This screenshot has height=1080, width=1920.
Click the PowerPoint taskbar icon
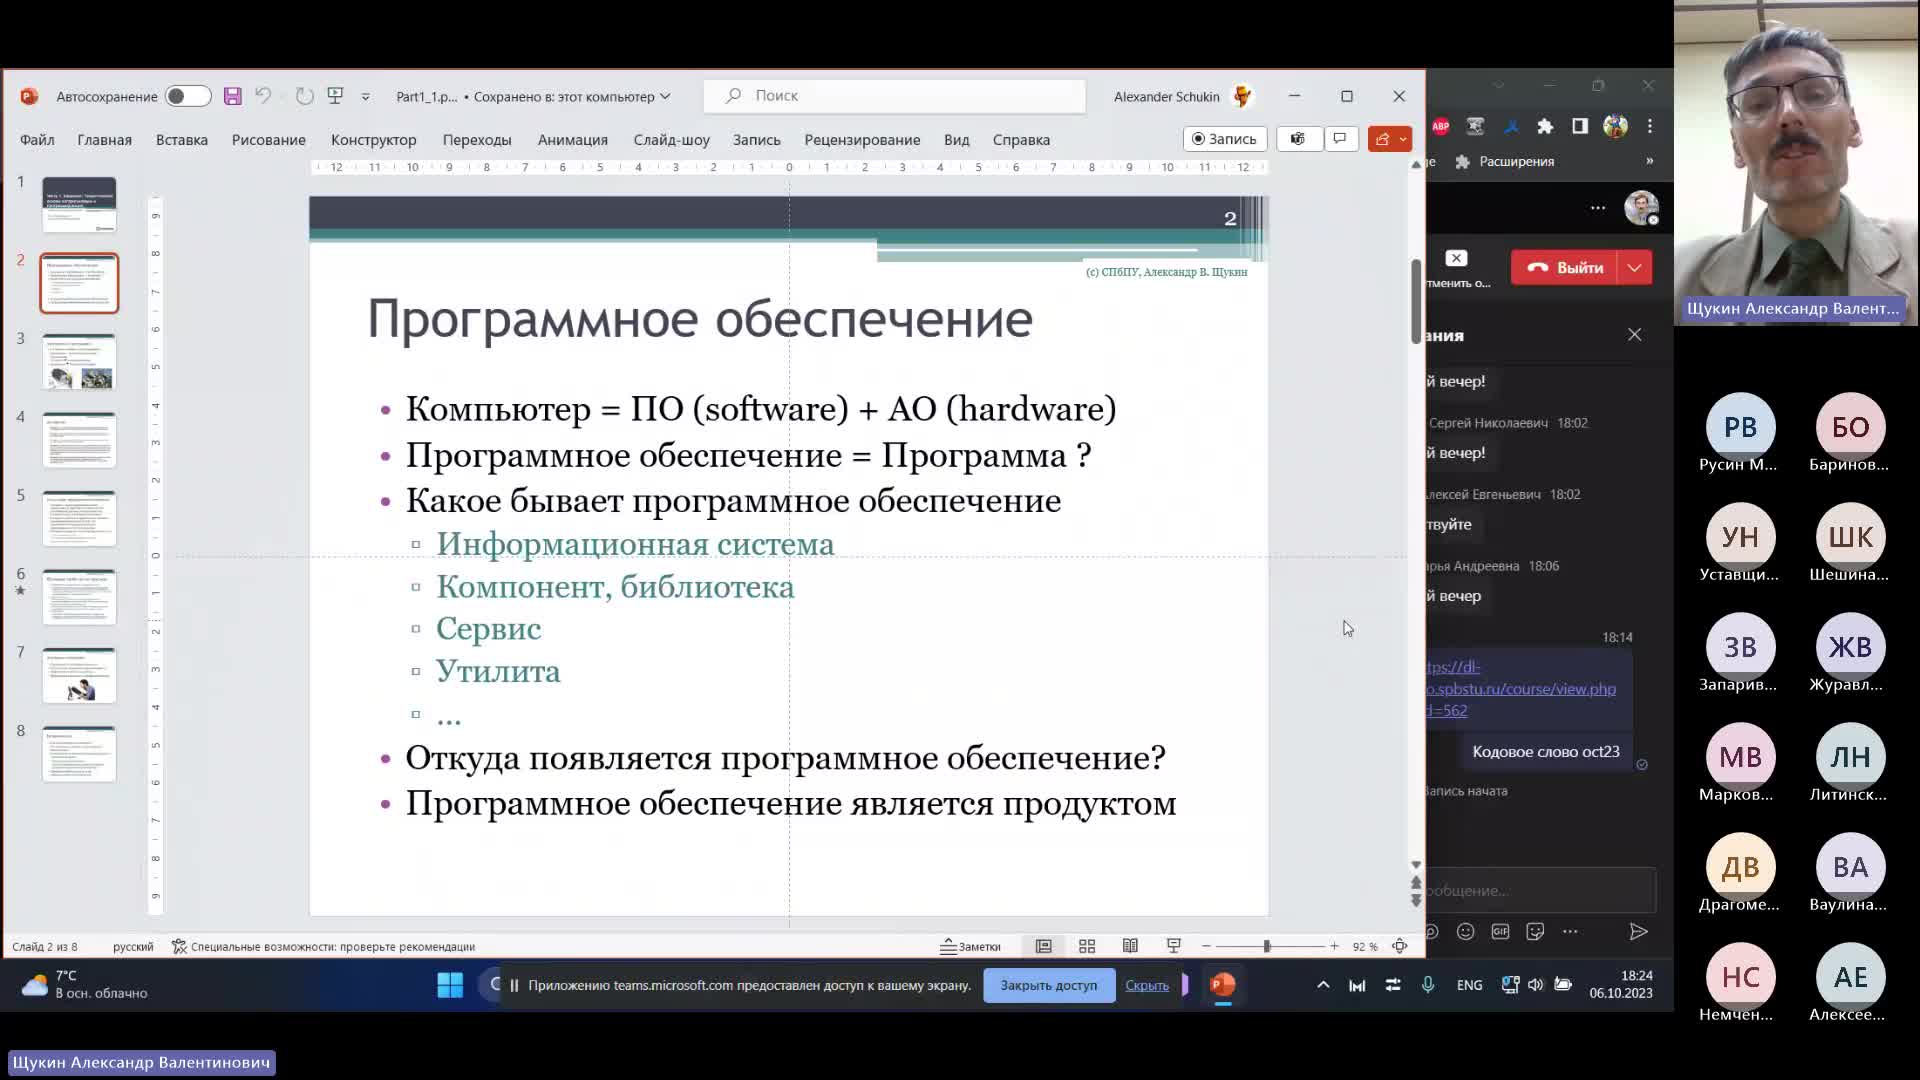pos(1222,985)
